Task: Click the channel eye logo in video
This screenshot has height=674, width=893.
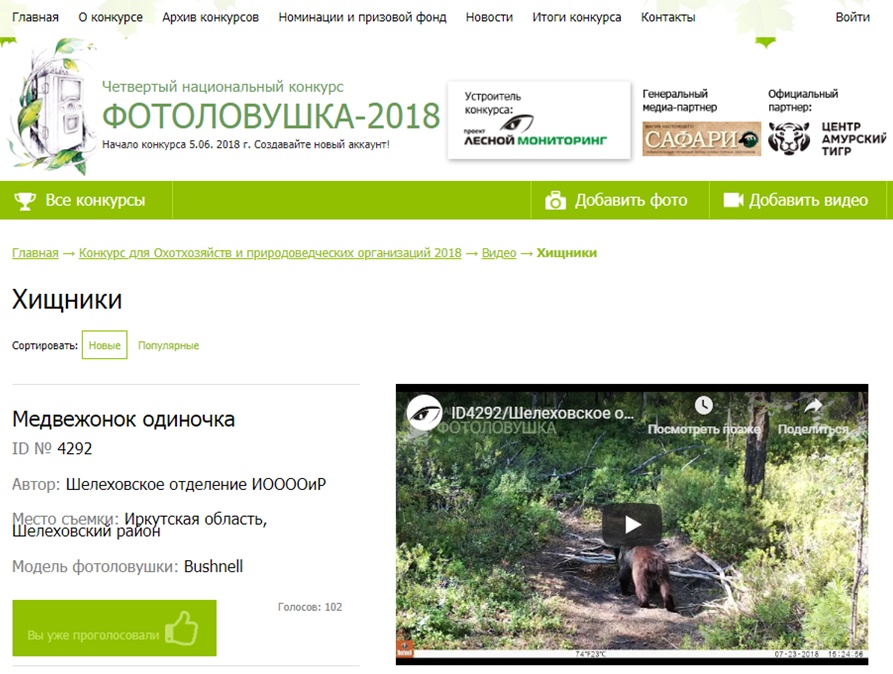Action: pyautogui.click(x=424, y=412)
